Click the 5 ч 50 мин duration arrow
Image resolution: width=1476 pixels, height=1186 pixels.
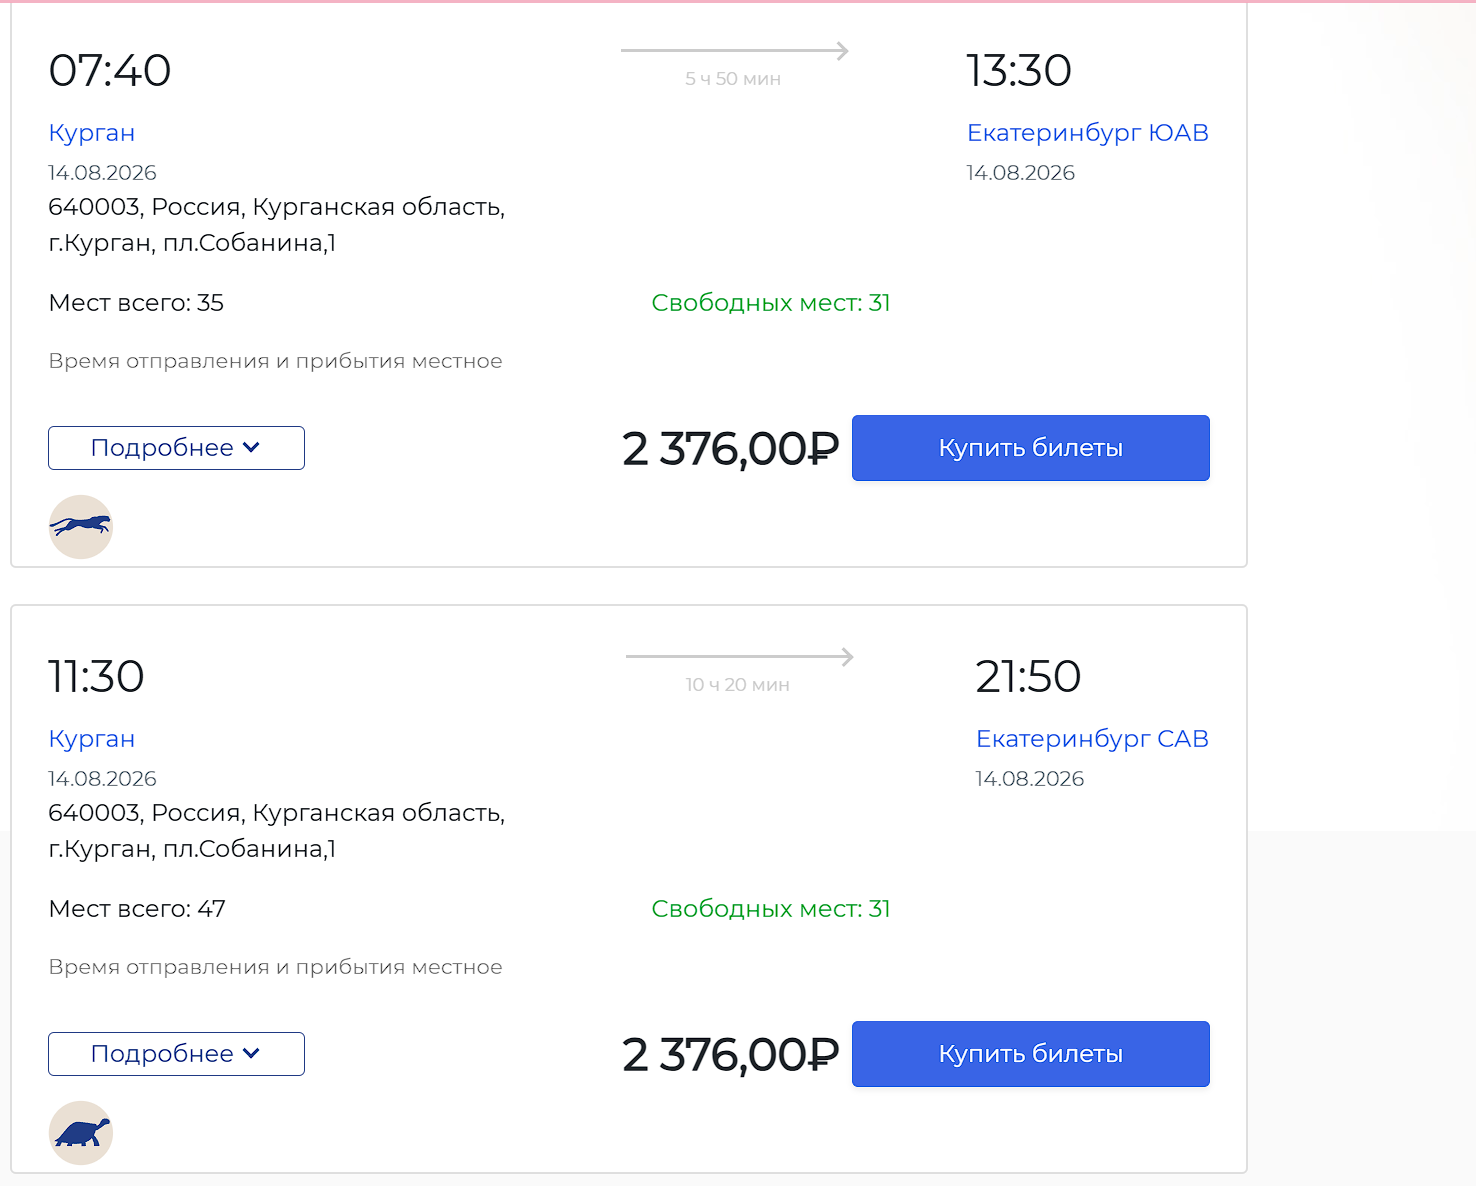click(735, 51)
